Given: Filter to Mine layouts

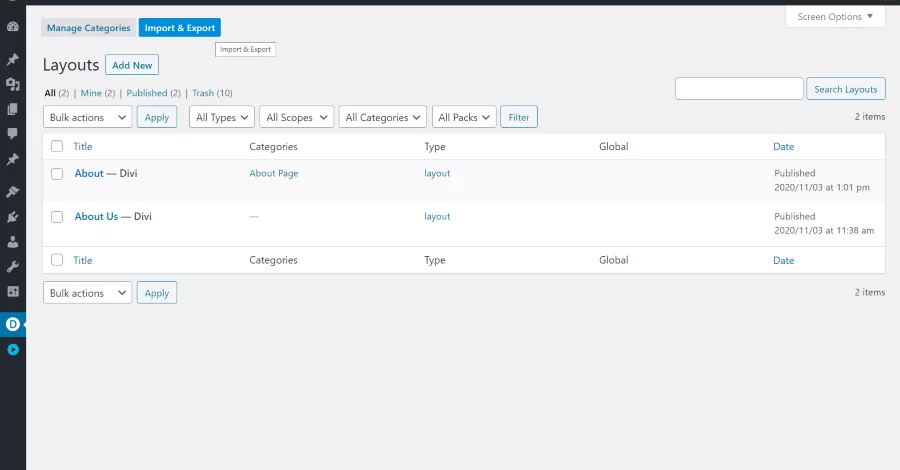Looking at the screenshot, I should pos(91,93).
